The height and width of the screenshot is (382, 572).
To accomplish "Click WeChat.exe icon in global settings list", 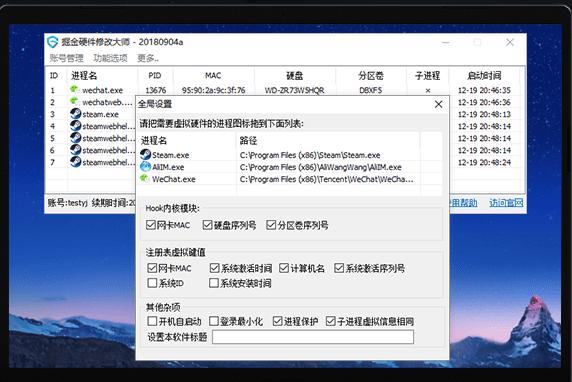I will point(144,178).
